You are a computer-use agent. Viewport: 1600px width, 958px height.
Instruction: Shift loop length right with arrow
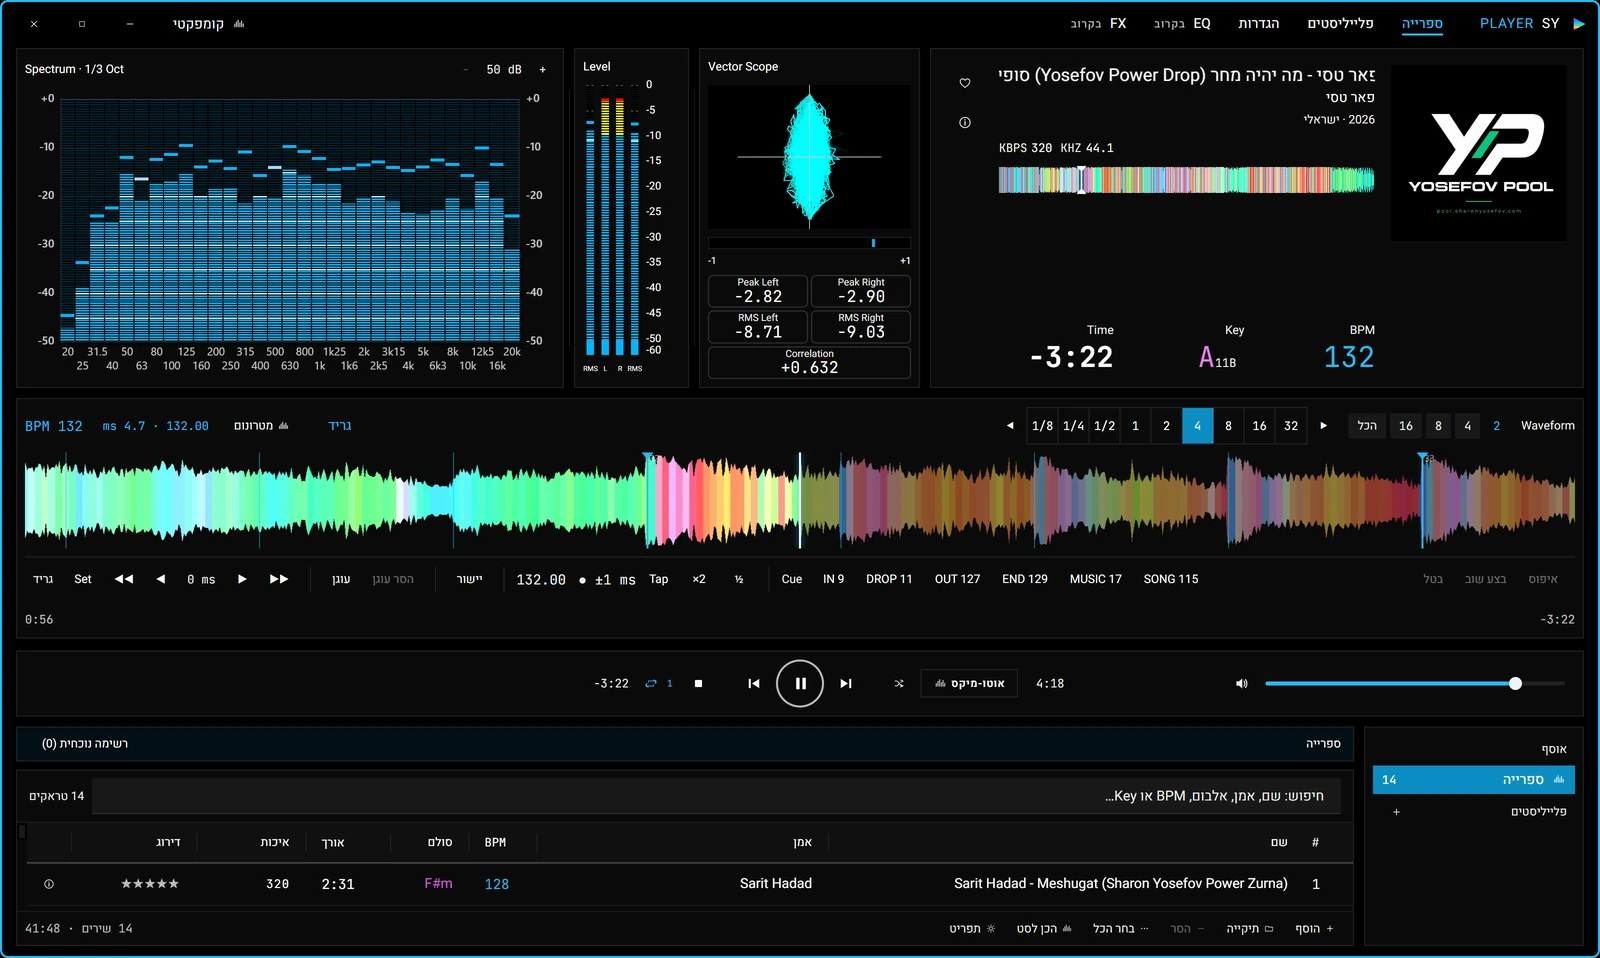(x=1324, y=426)
